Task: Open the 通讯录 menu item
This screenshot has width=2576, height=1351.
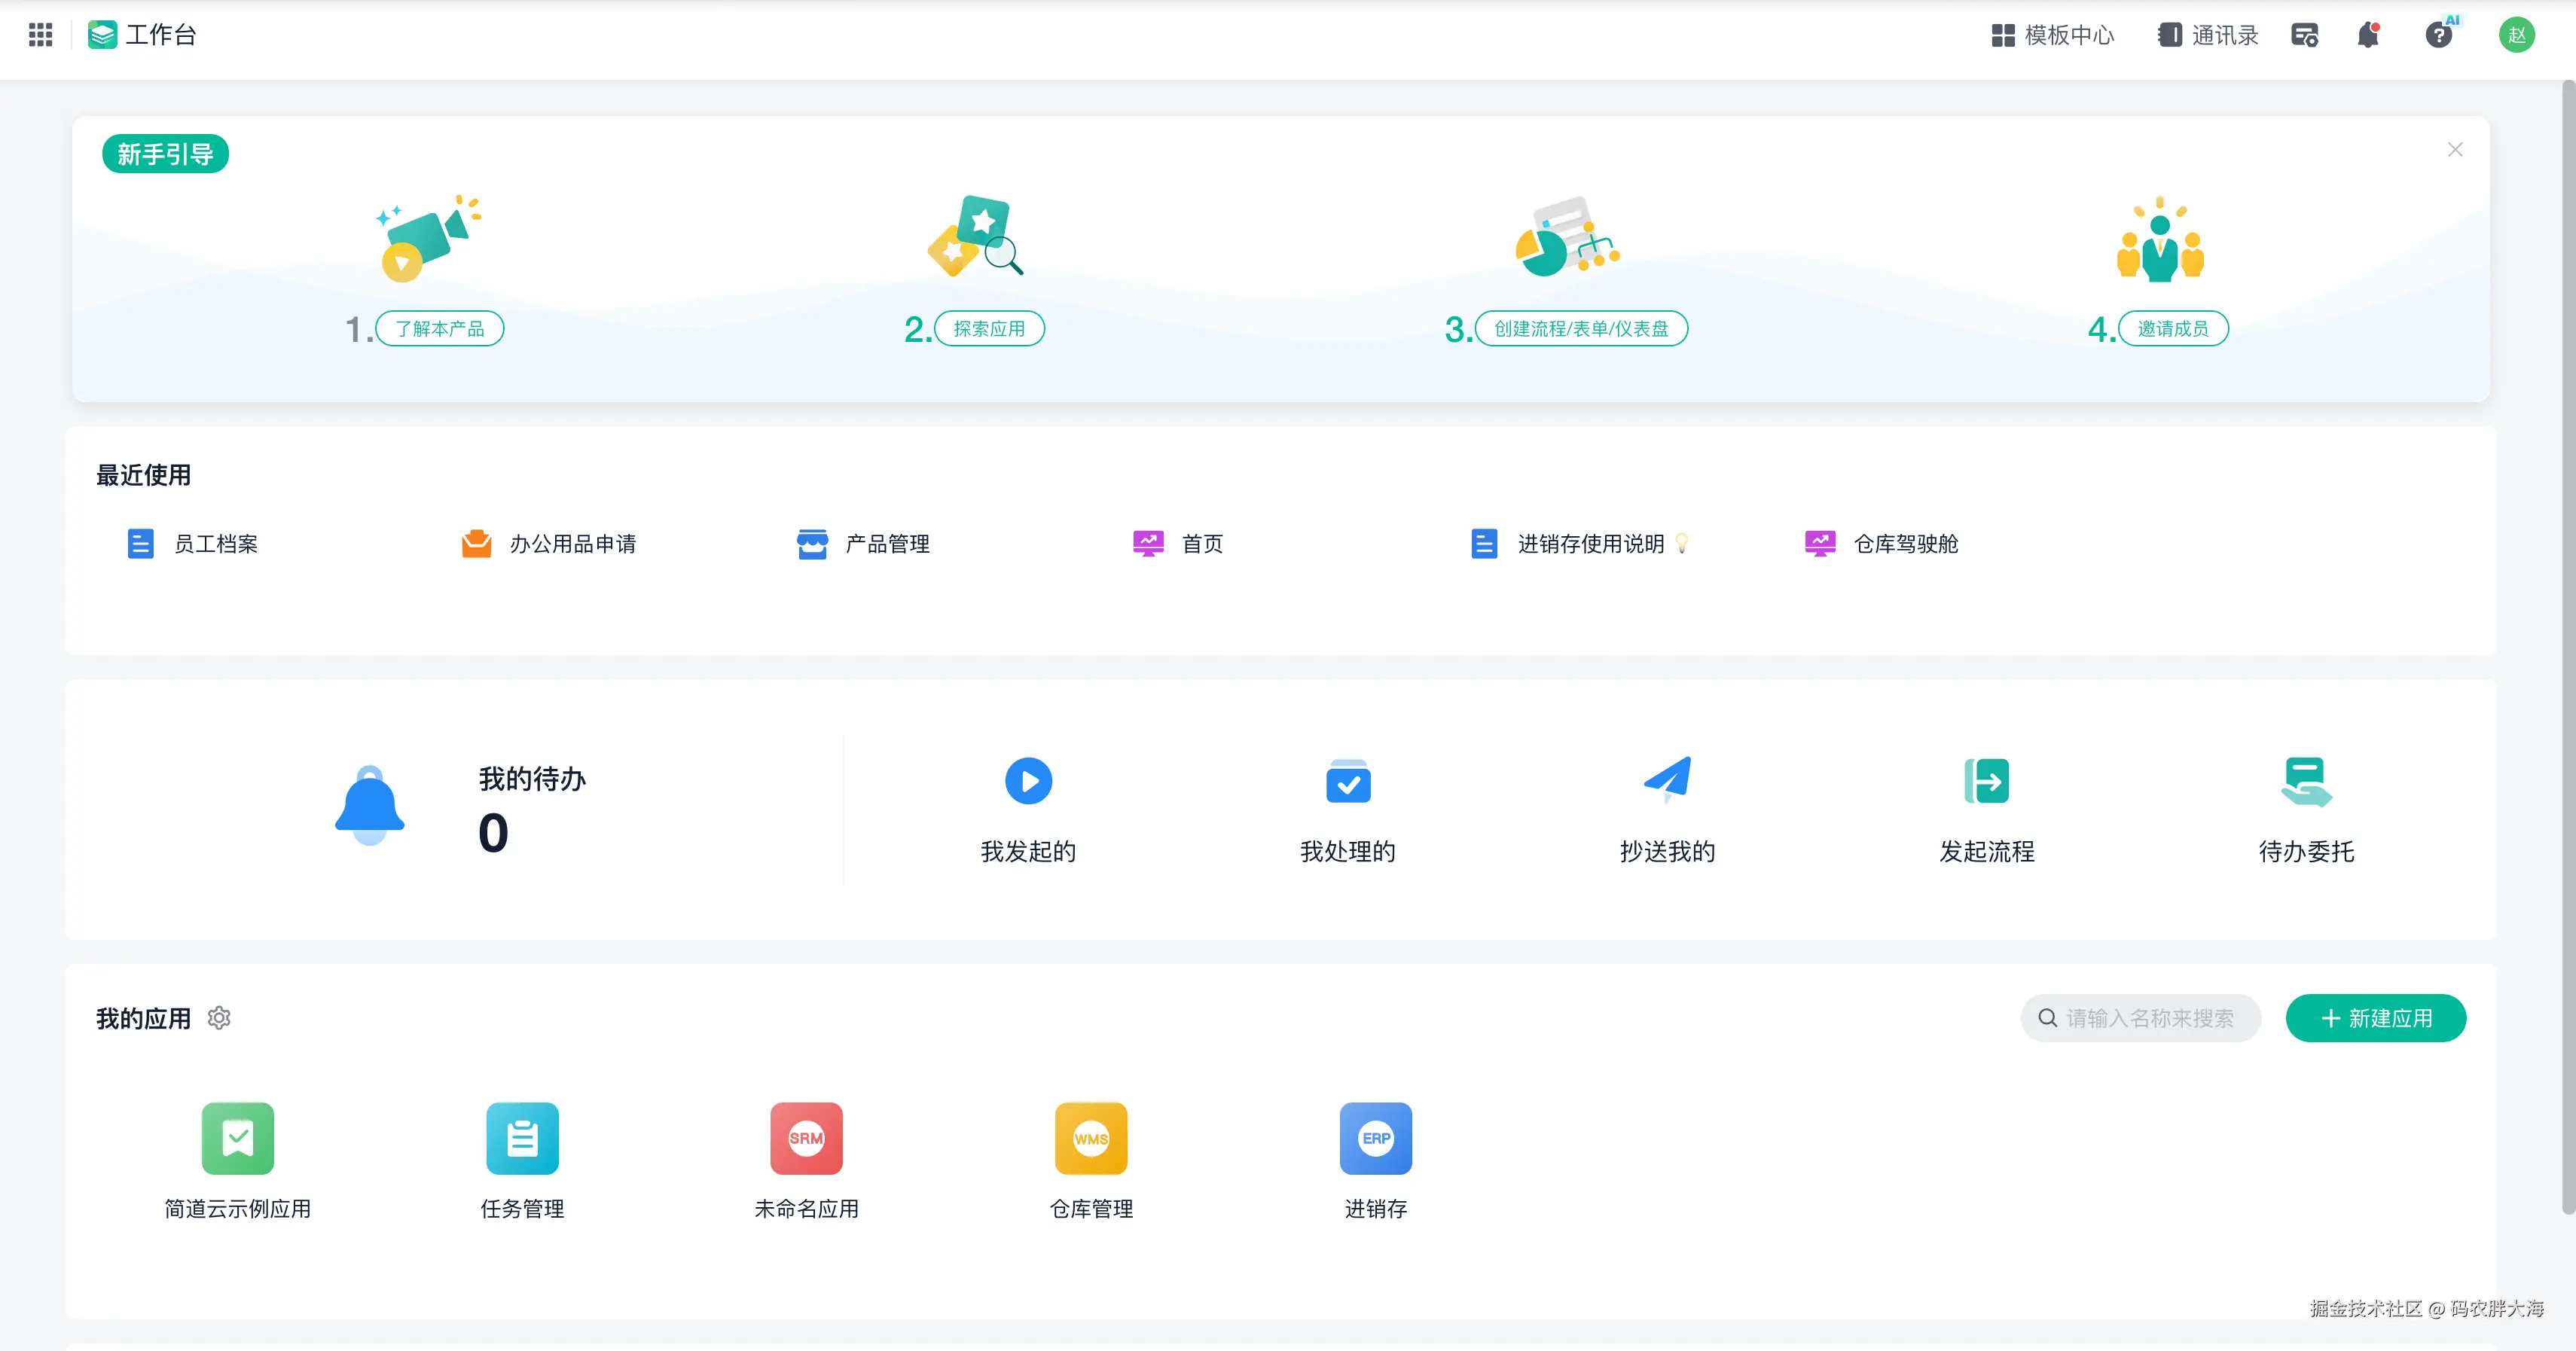Action: [x=2208, y=35]
